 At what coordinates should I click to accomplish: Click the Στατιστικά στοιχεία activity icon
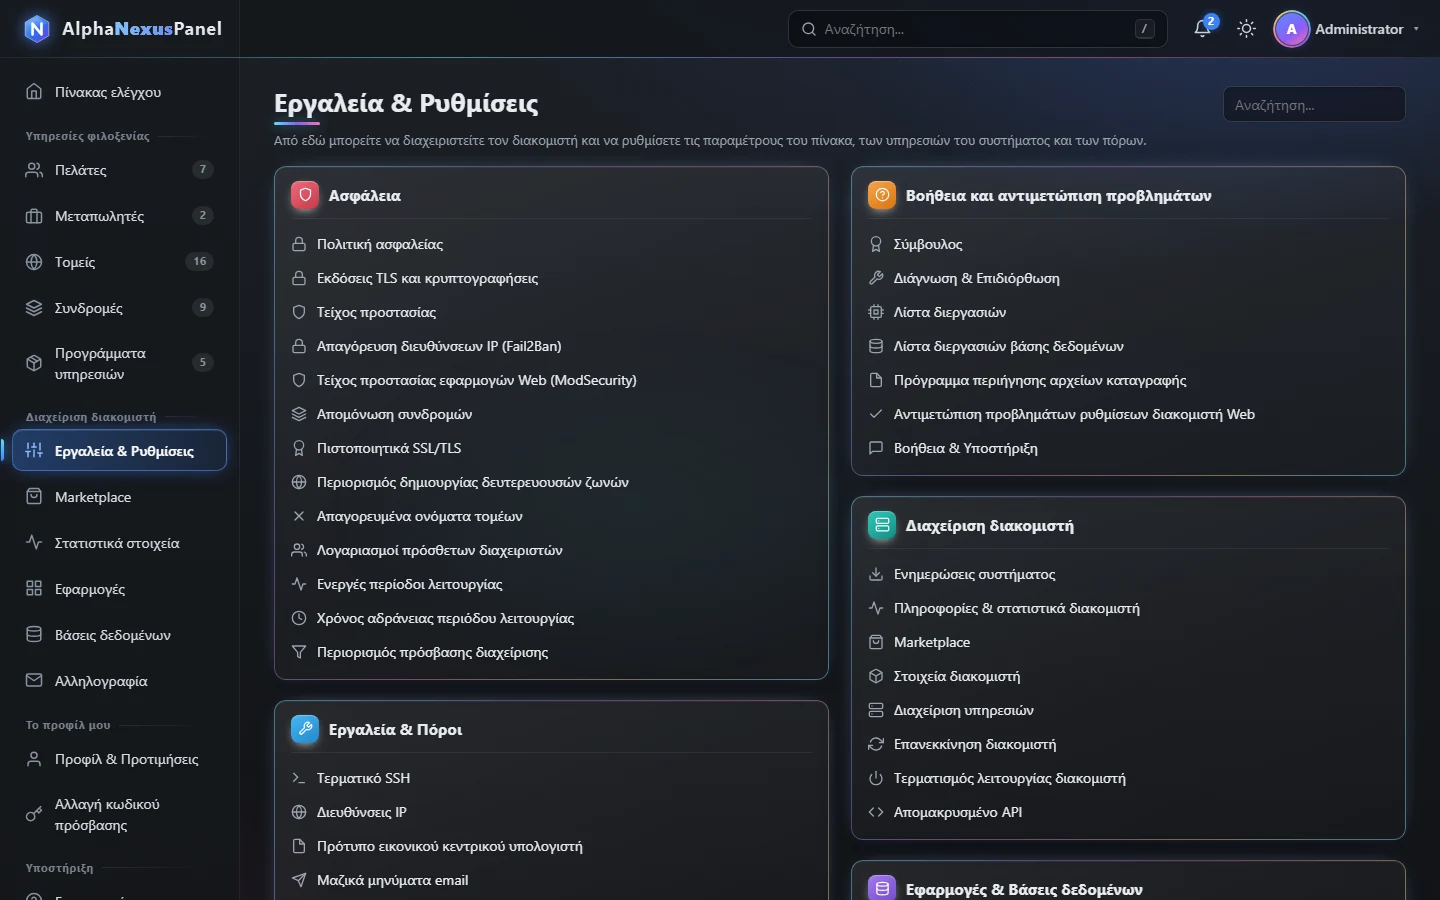[34, 543]
